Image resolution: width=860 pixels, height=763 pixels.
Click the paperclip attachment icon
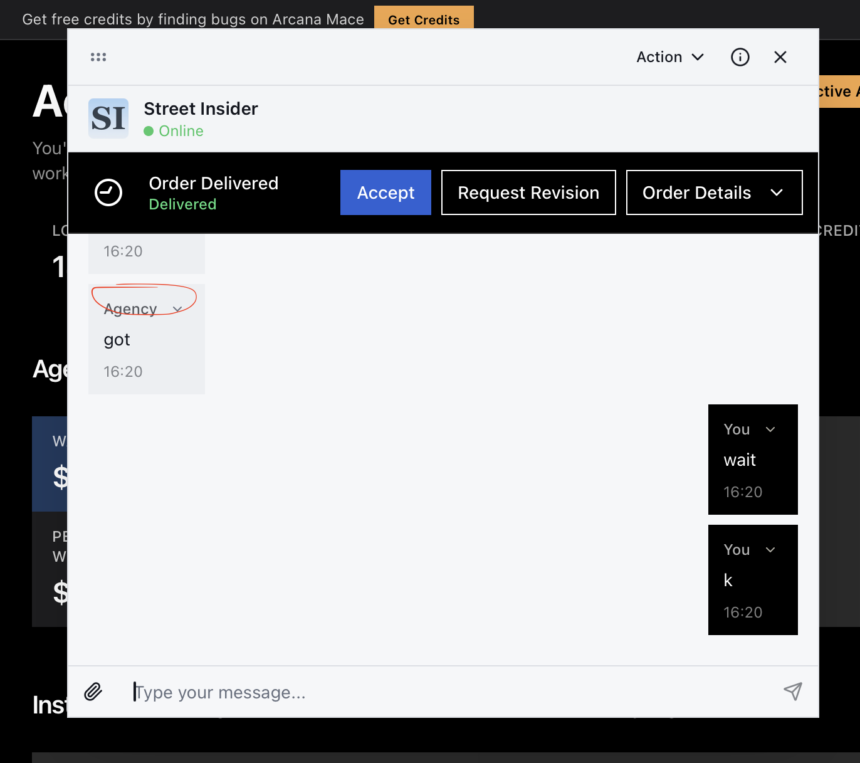click(93, 691)
